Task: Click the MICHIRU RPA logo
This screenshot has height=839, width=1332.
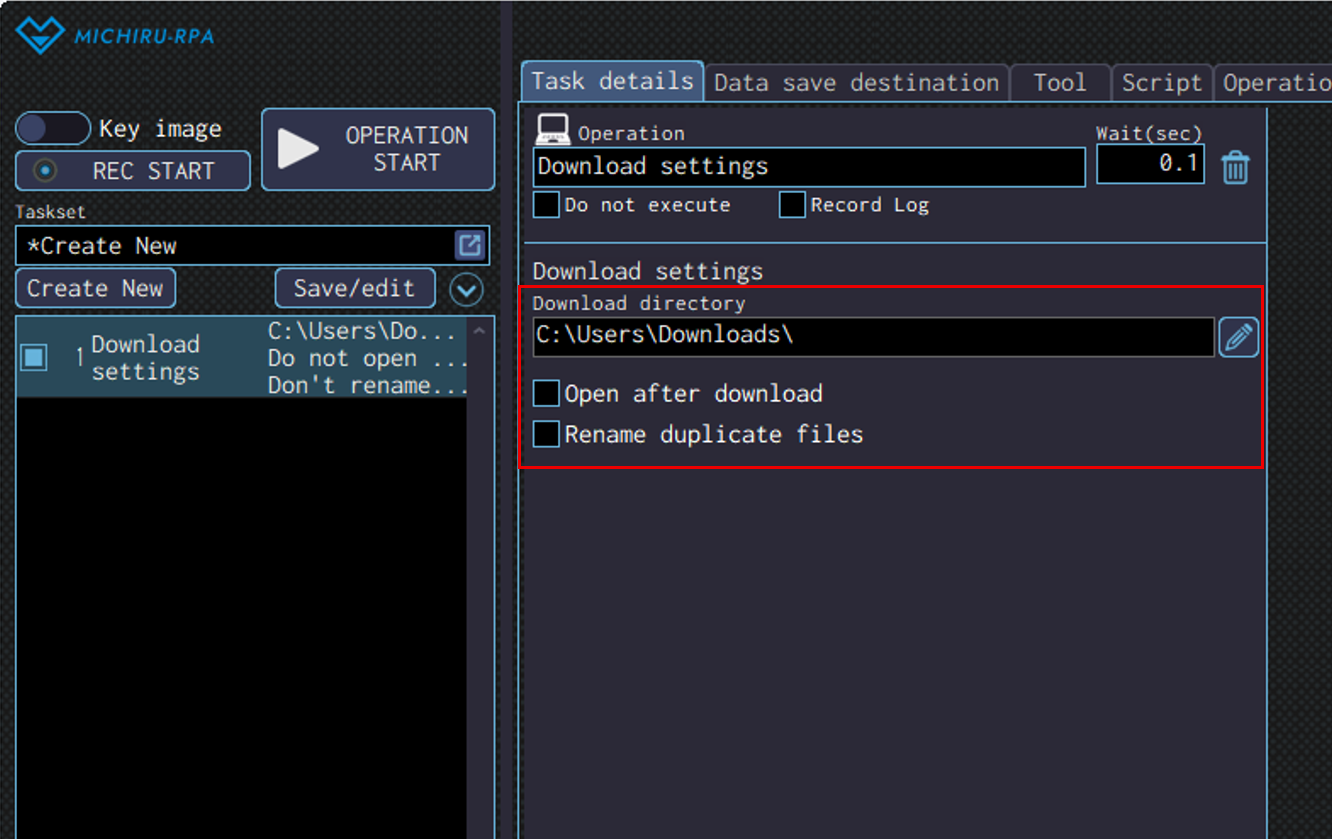Action: tap(115, 36)
